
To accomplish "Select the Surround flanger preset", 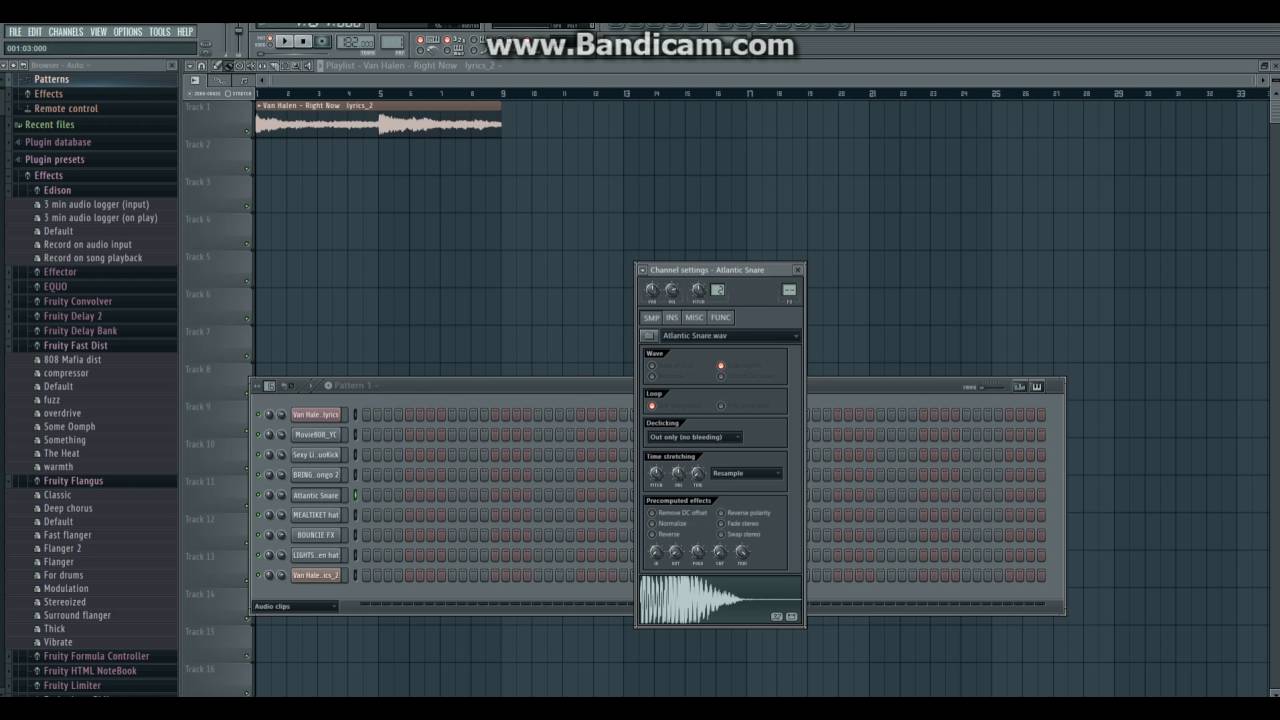I will pos(77,616).
